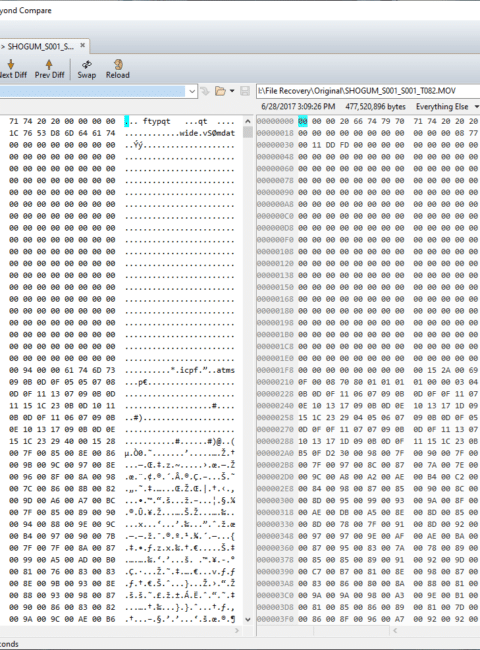Click the ftypqt ASCII text in left pane
The image size is (480, 650).
[157, 121]
